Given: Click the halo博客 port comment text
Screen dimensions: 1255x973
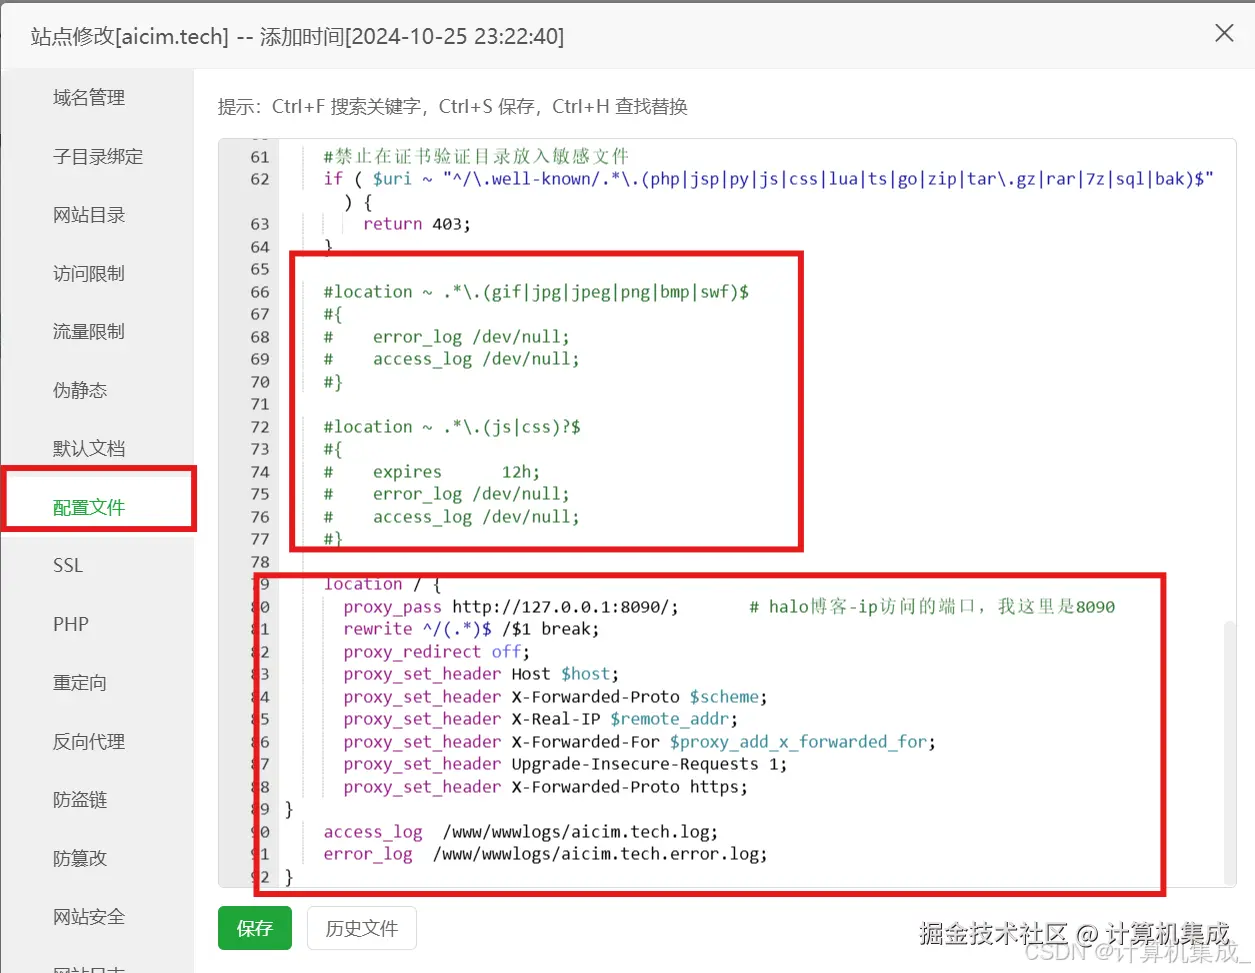Looking at the screenshot, I should coord(932,607).
